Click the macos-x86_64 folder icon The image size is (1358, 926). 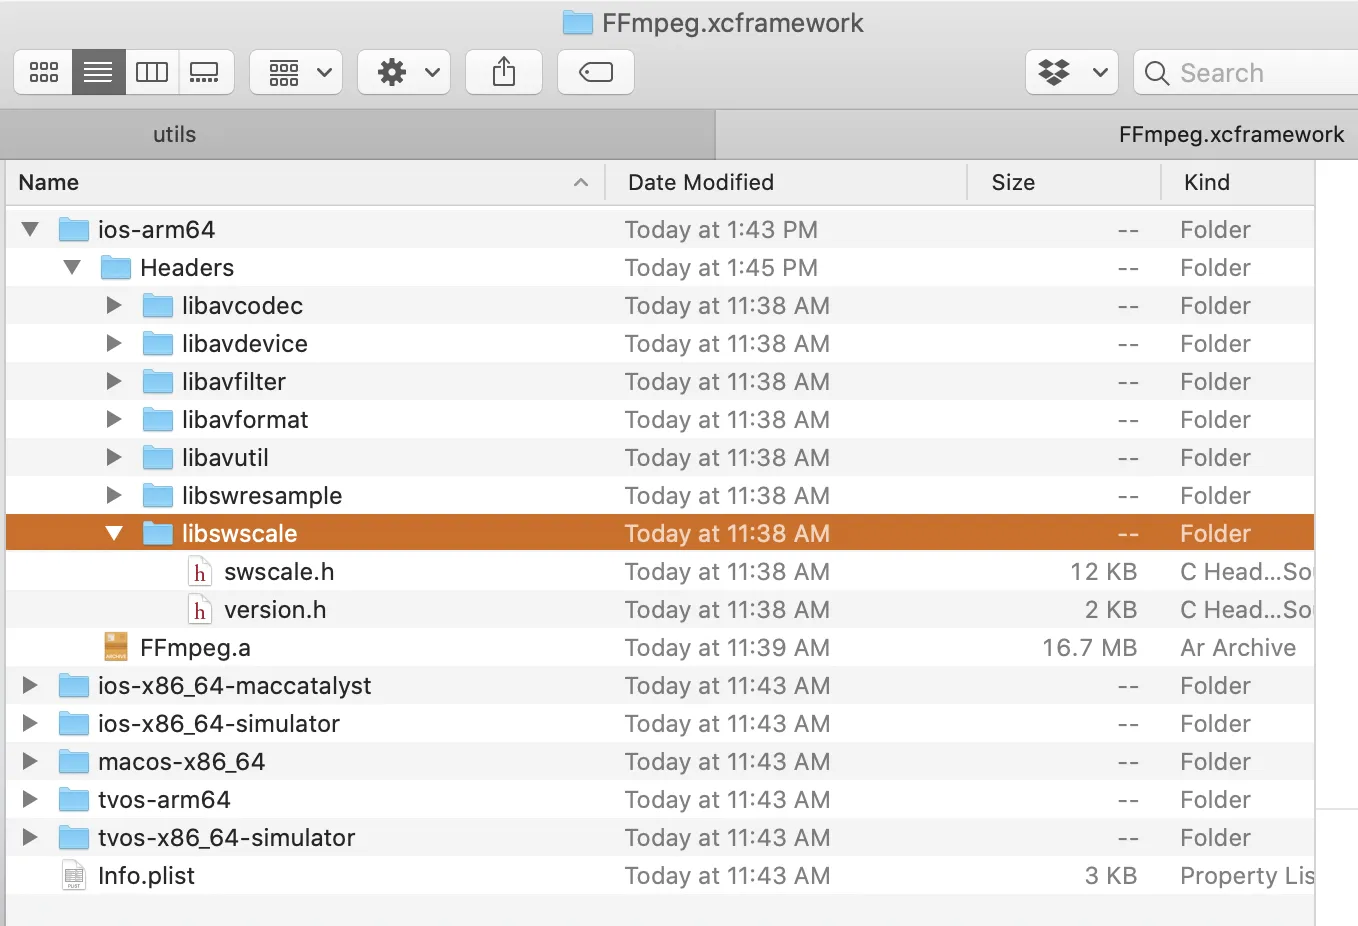[x=74, y=762]
